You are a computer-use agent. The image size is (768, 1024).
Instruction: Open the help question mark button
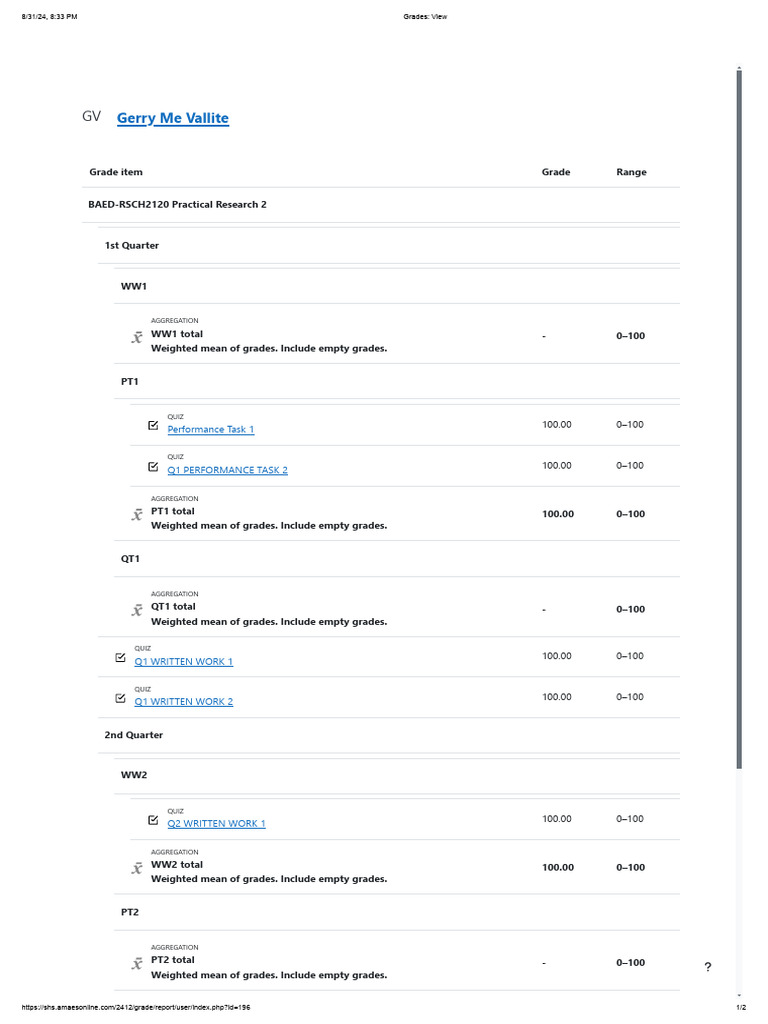pyautogui.click(x=708, y=967)
